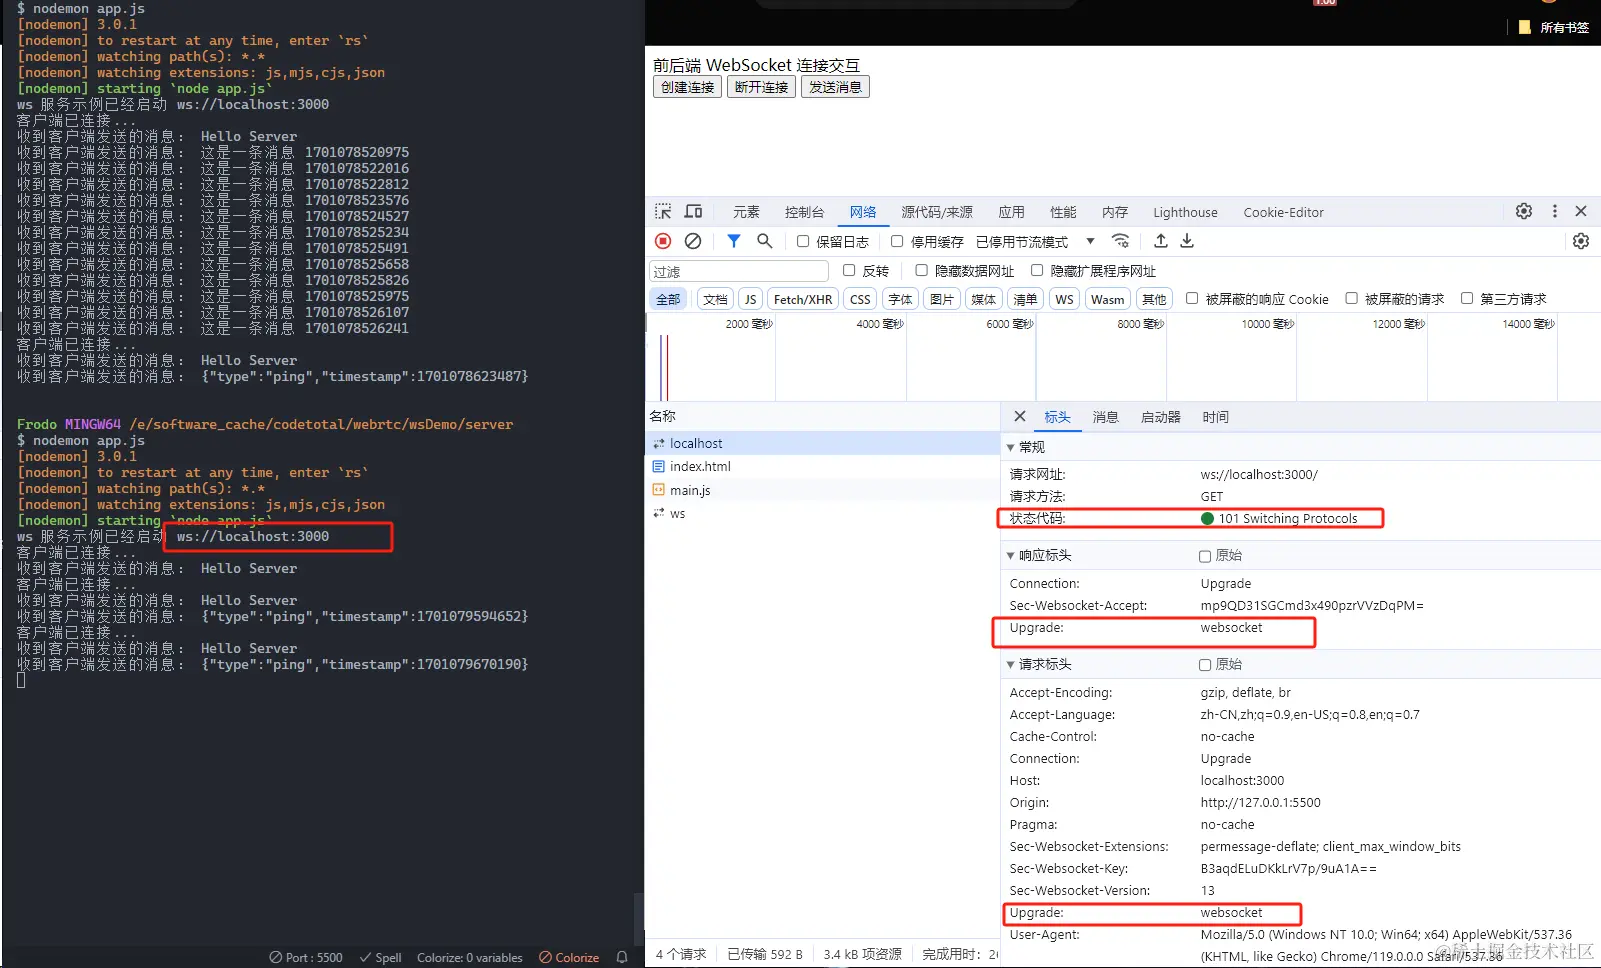Export HAR file download icon
This screenshot has width=1601, height=968.
(1187, 241)
